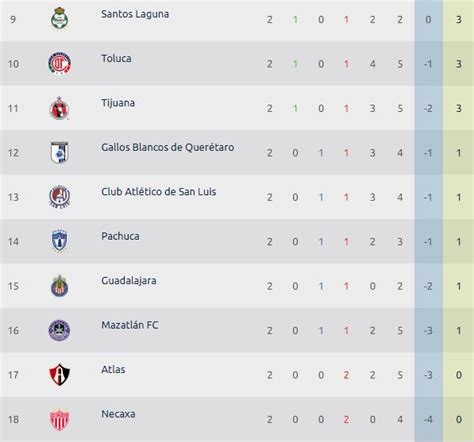Click the Guadalajara Chivas crest
Viewport: 474px width, 442px height.
tap(60, 286)
